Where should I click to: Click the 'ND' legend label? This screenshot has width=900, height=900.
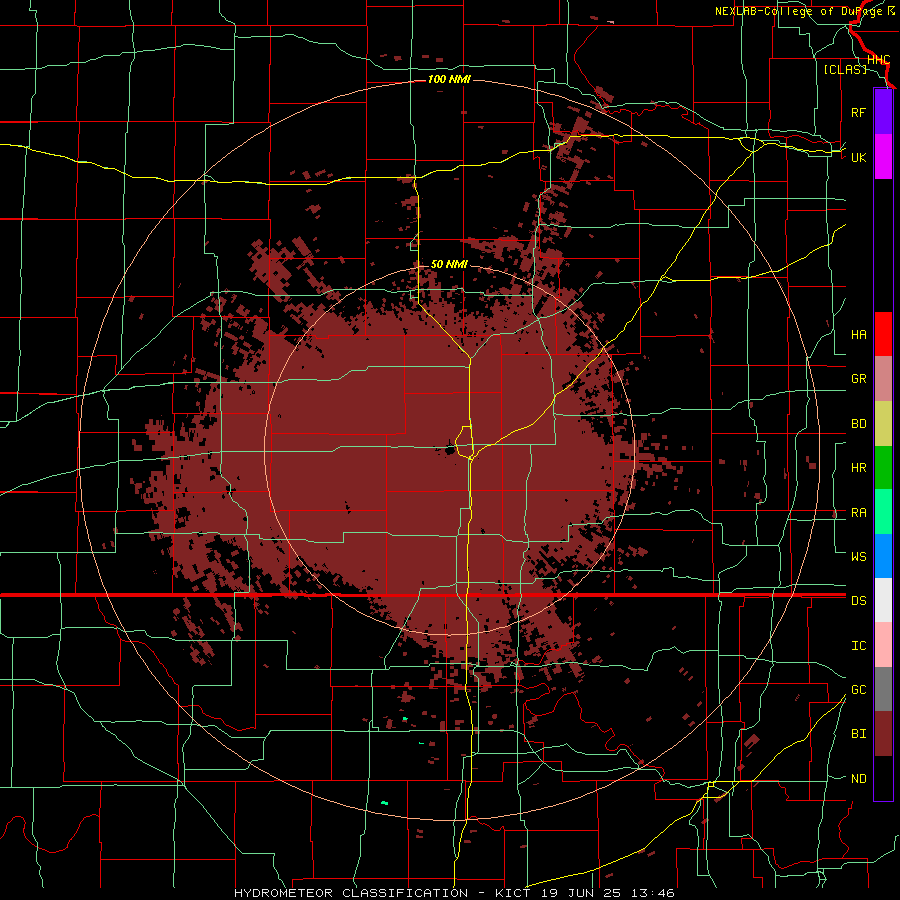point(858,779)
